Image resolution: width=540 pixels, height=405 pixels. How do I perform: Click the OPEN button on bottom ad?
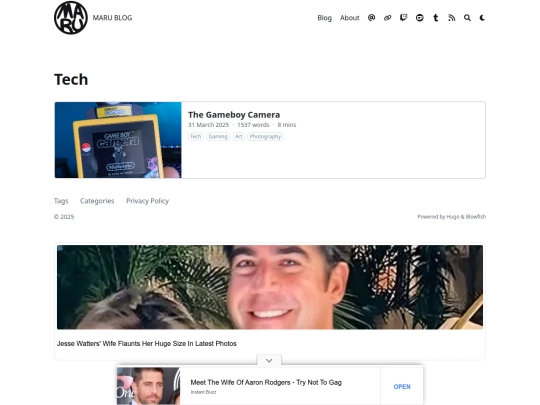402,387
